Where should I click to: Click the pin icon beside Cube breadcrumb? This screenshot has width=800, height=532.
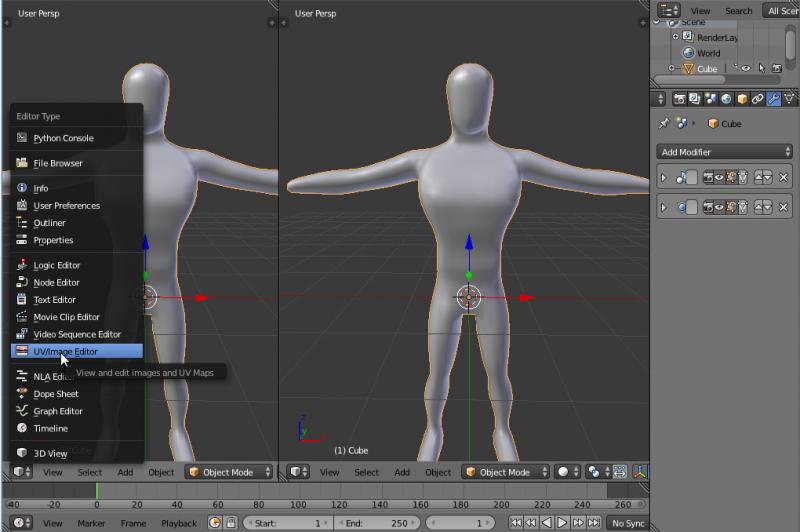coord(664,124)
